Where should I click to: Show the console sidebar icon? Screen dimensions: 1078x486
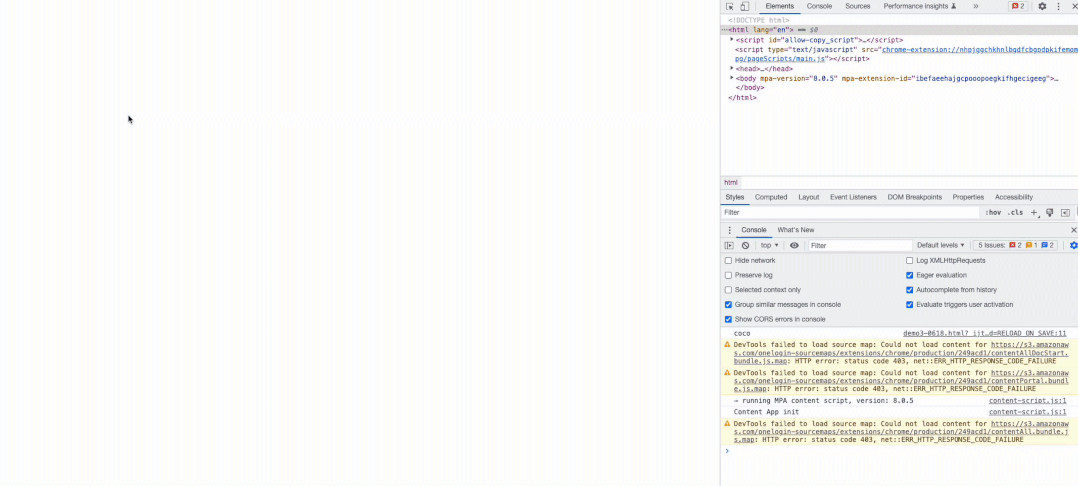pyautogui.click(x=729, y=245)
